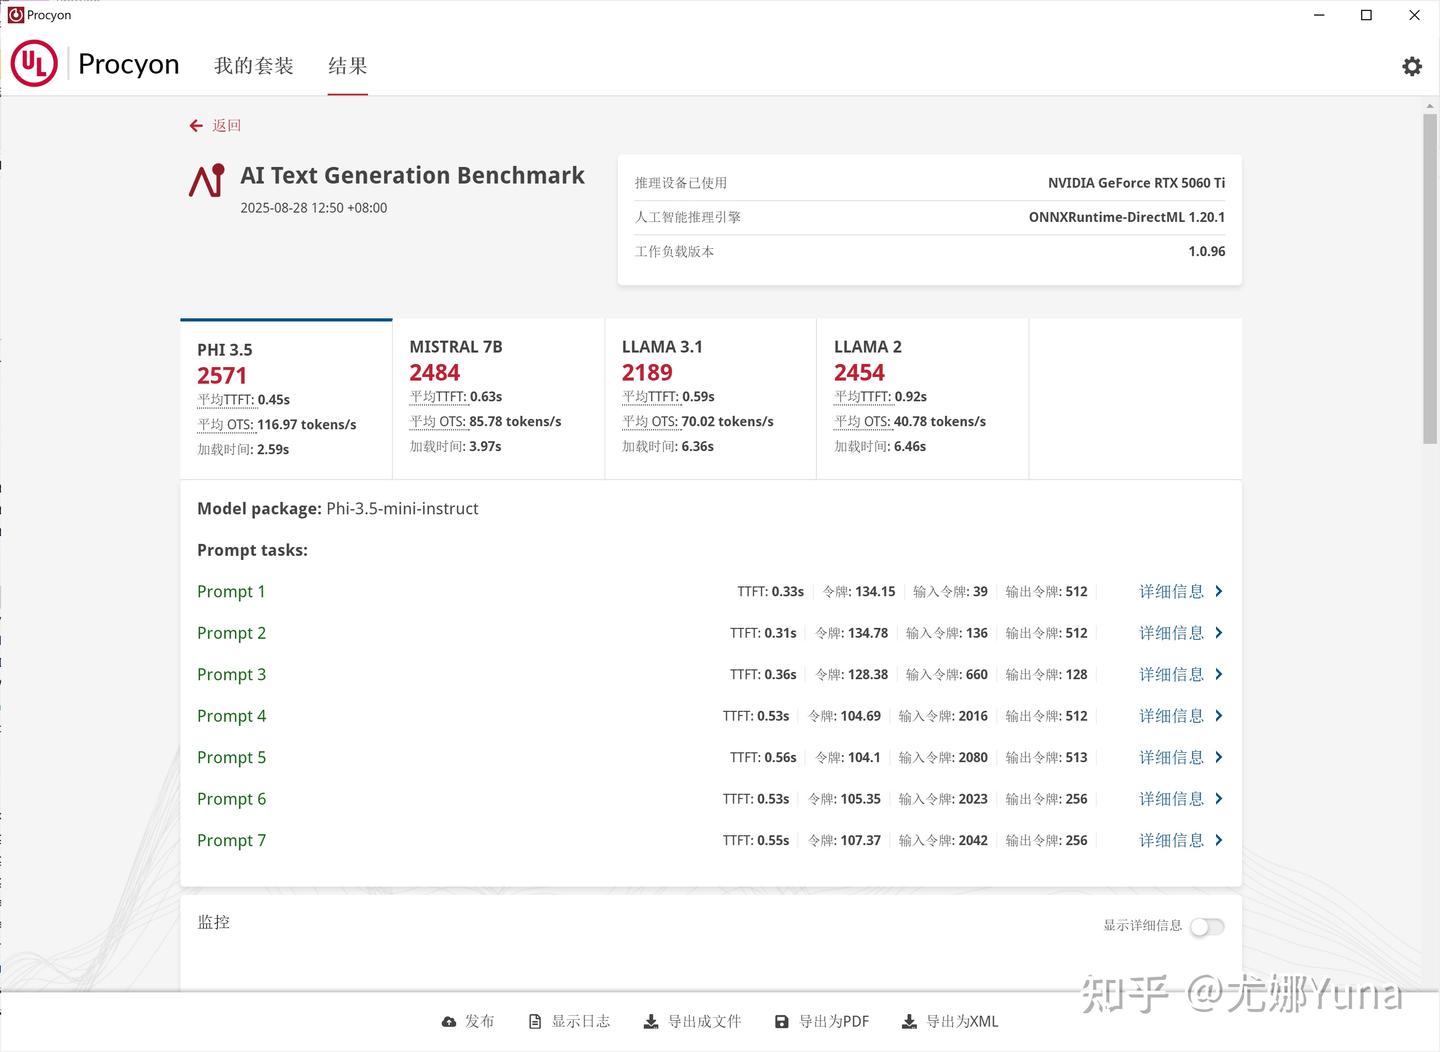Click the 监控 section heading

click(x=214, y=922)
